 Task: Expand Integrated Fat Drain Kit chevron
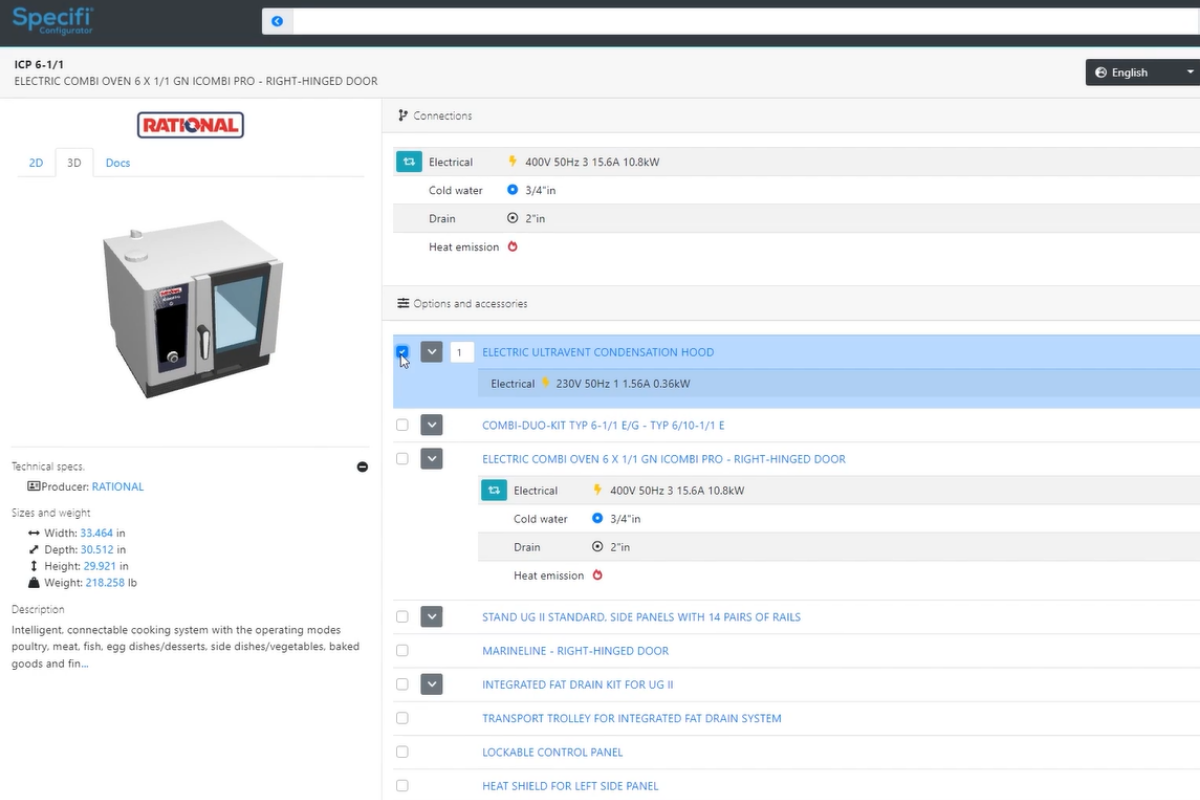pyautogui.click(x=432, y=685)
